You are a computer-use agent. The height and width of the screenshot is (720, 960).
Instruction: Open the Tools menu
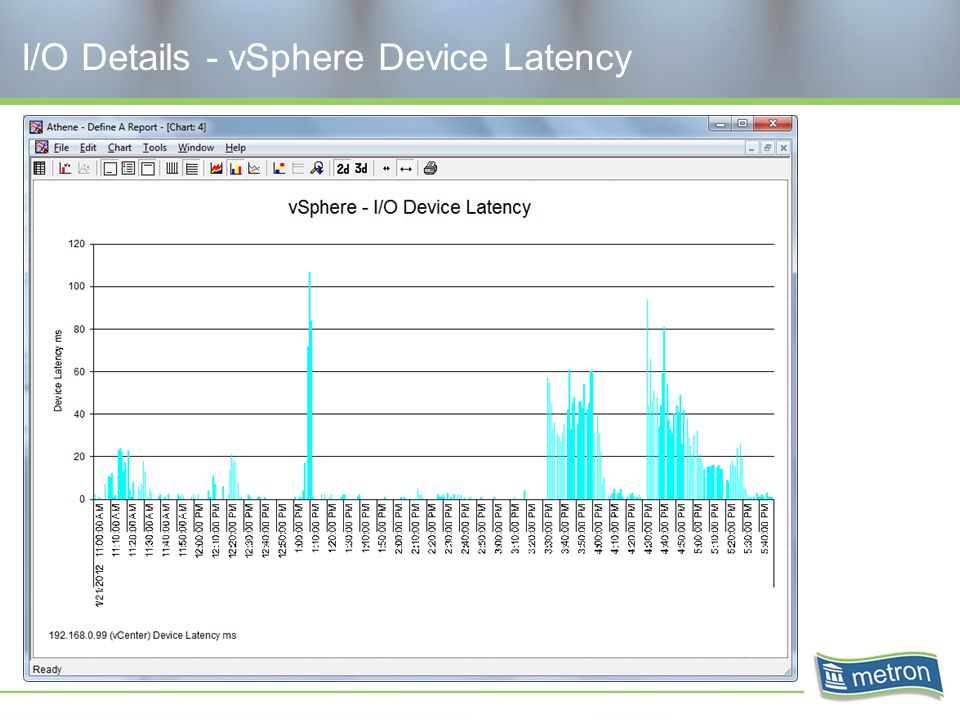click(x=155, y=148)
